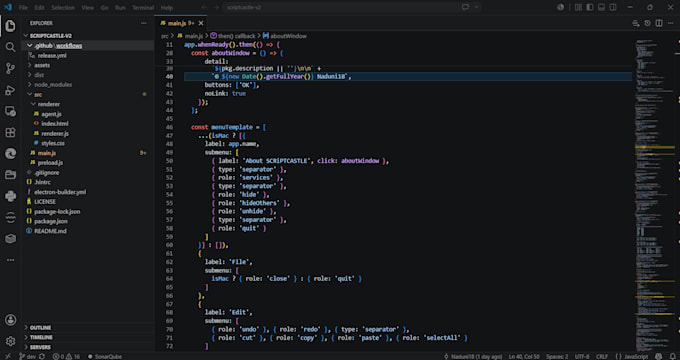This screenshot has width=680, height=360.
Task: Open Explorer views and more actions ellipsis
Action: [x=144, y=23]
